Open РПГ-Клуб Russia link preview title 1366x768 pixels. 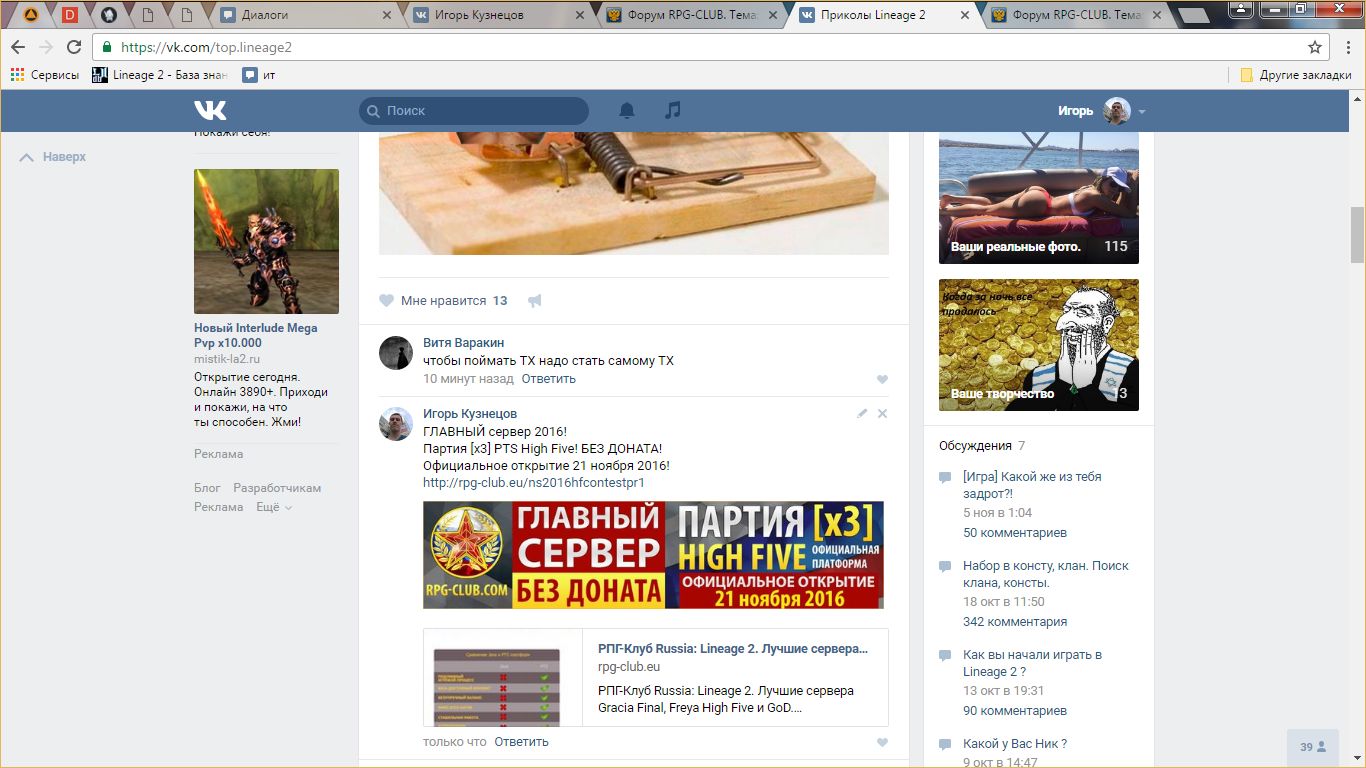[x=733, y=648]
